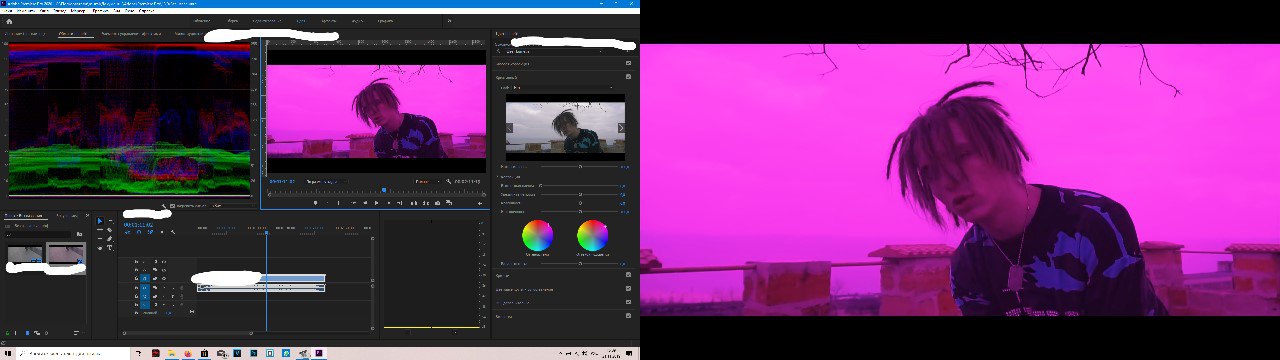Step back one frame in Program monitor

tap(365, 203)
